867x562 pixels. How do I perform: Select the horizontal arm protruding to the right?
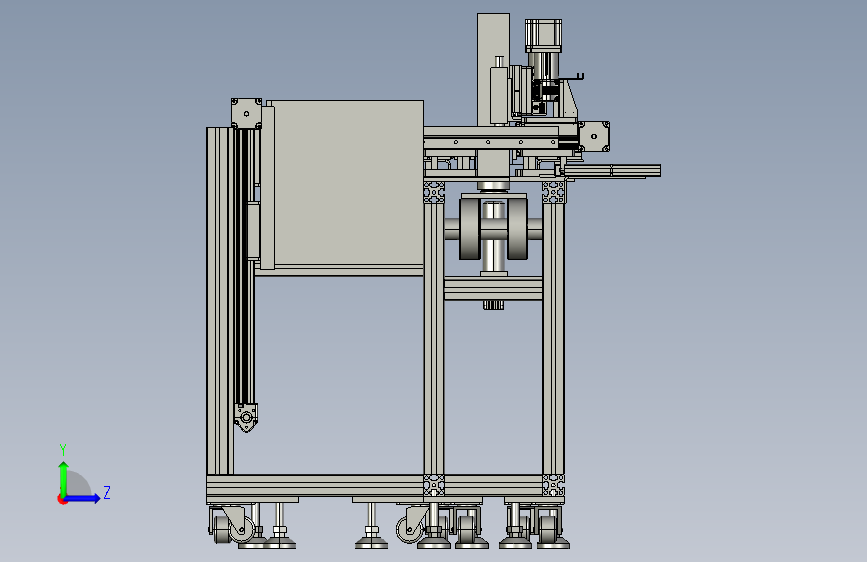613,171
